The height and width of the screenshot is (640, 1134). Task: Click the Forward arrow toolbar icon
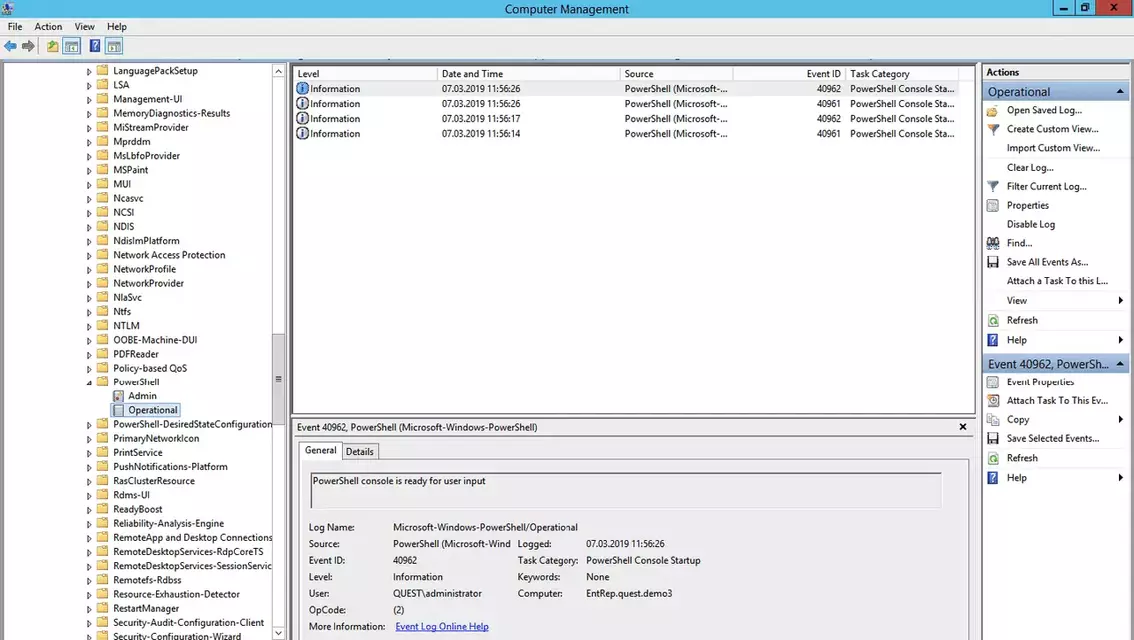point(28,46)
